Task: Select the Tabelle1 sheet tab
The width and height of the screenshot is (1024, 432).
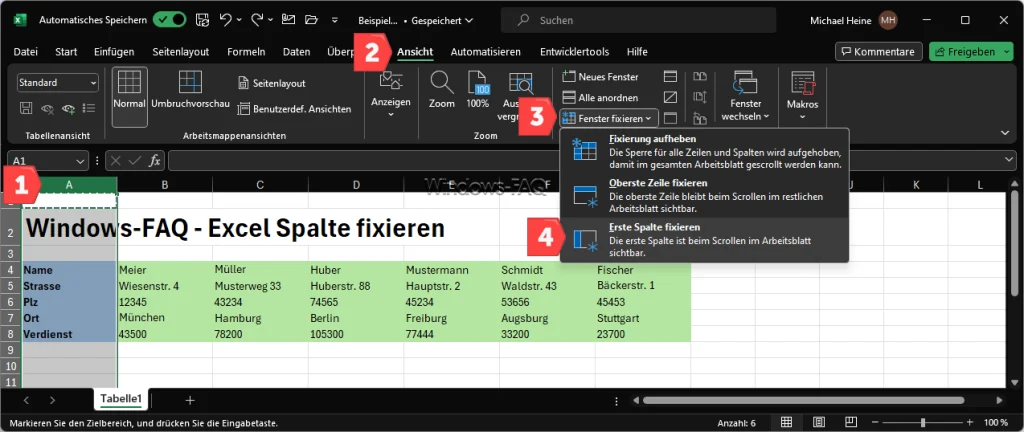Action: coord(121,399)
